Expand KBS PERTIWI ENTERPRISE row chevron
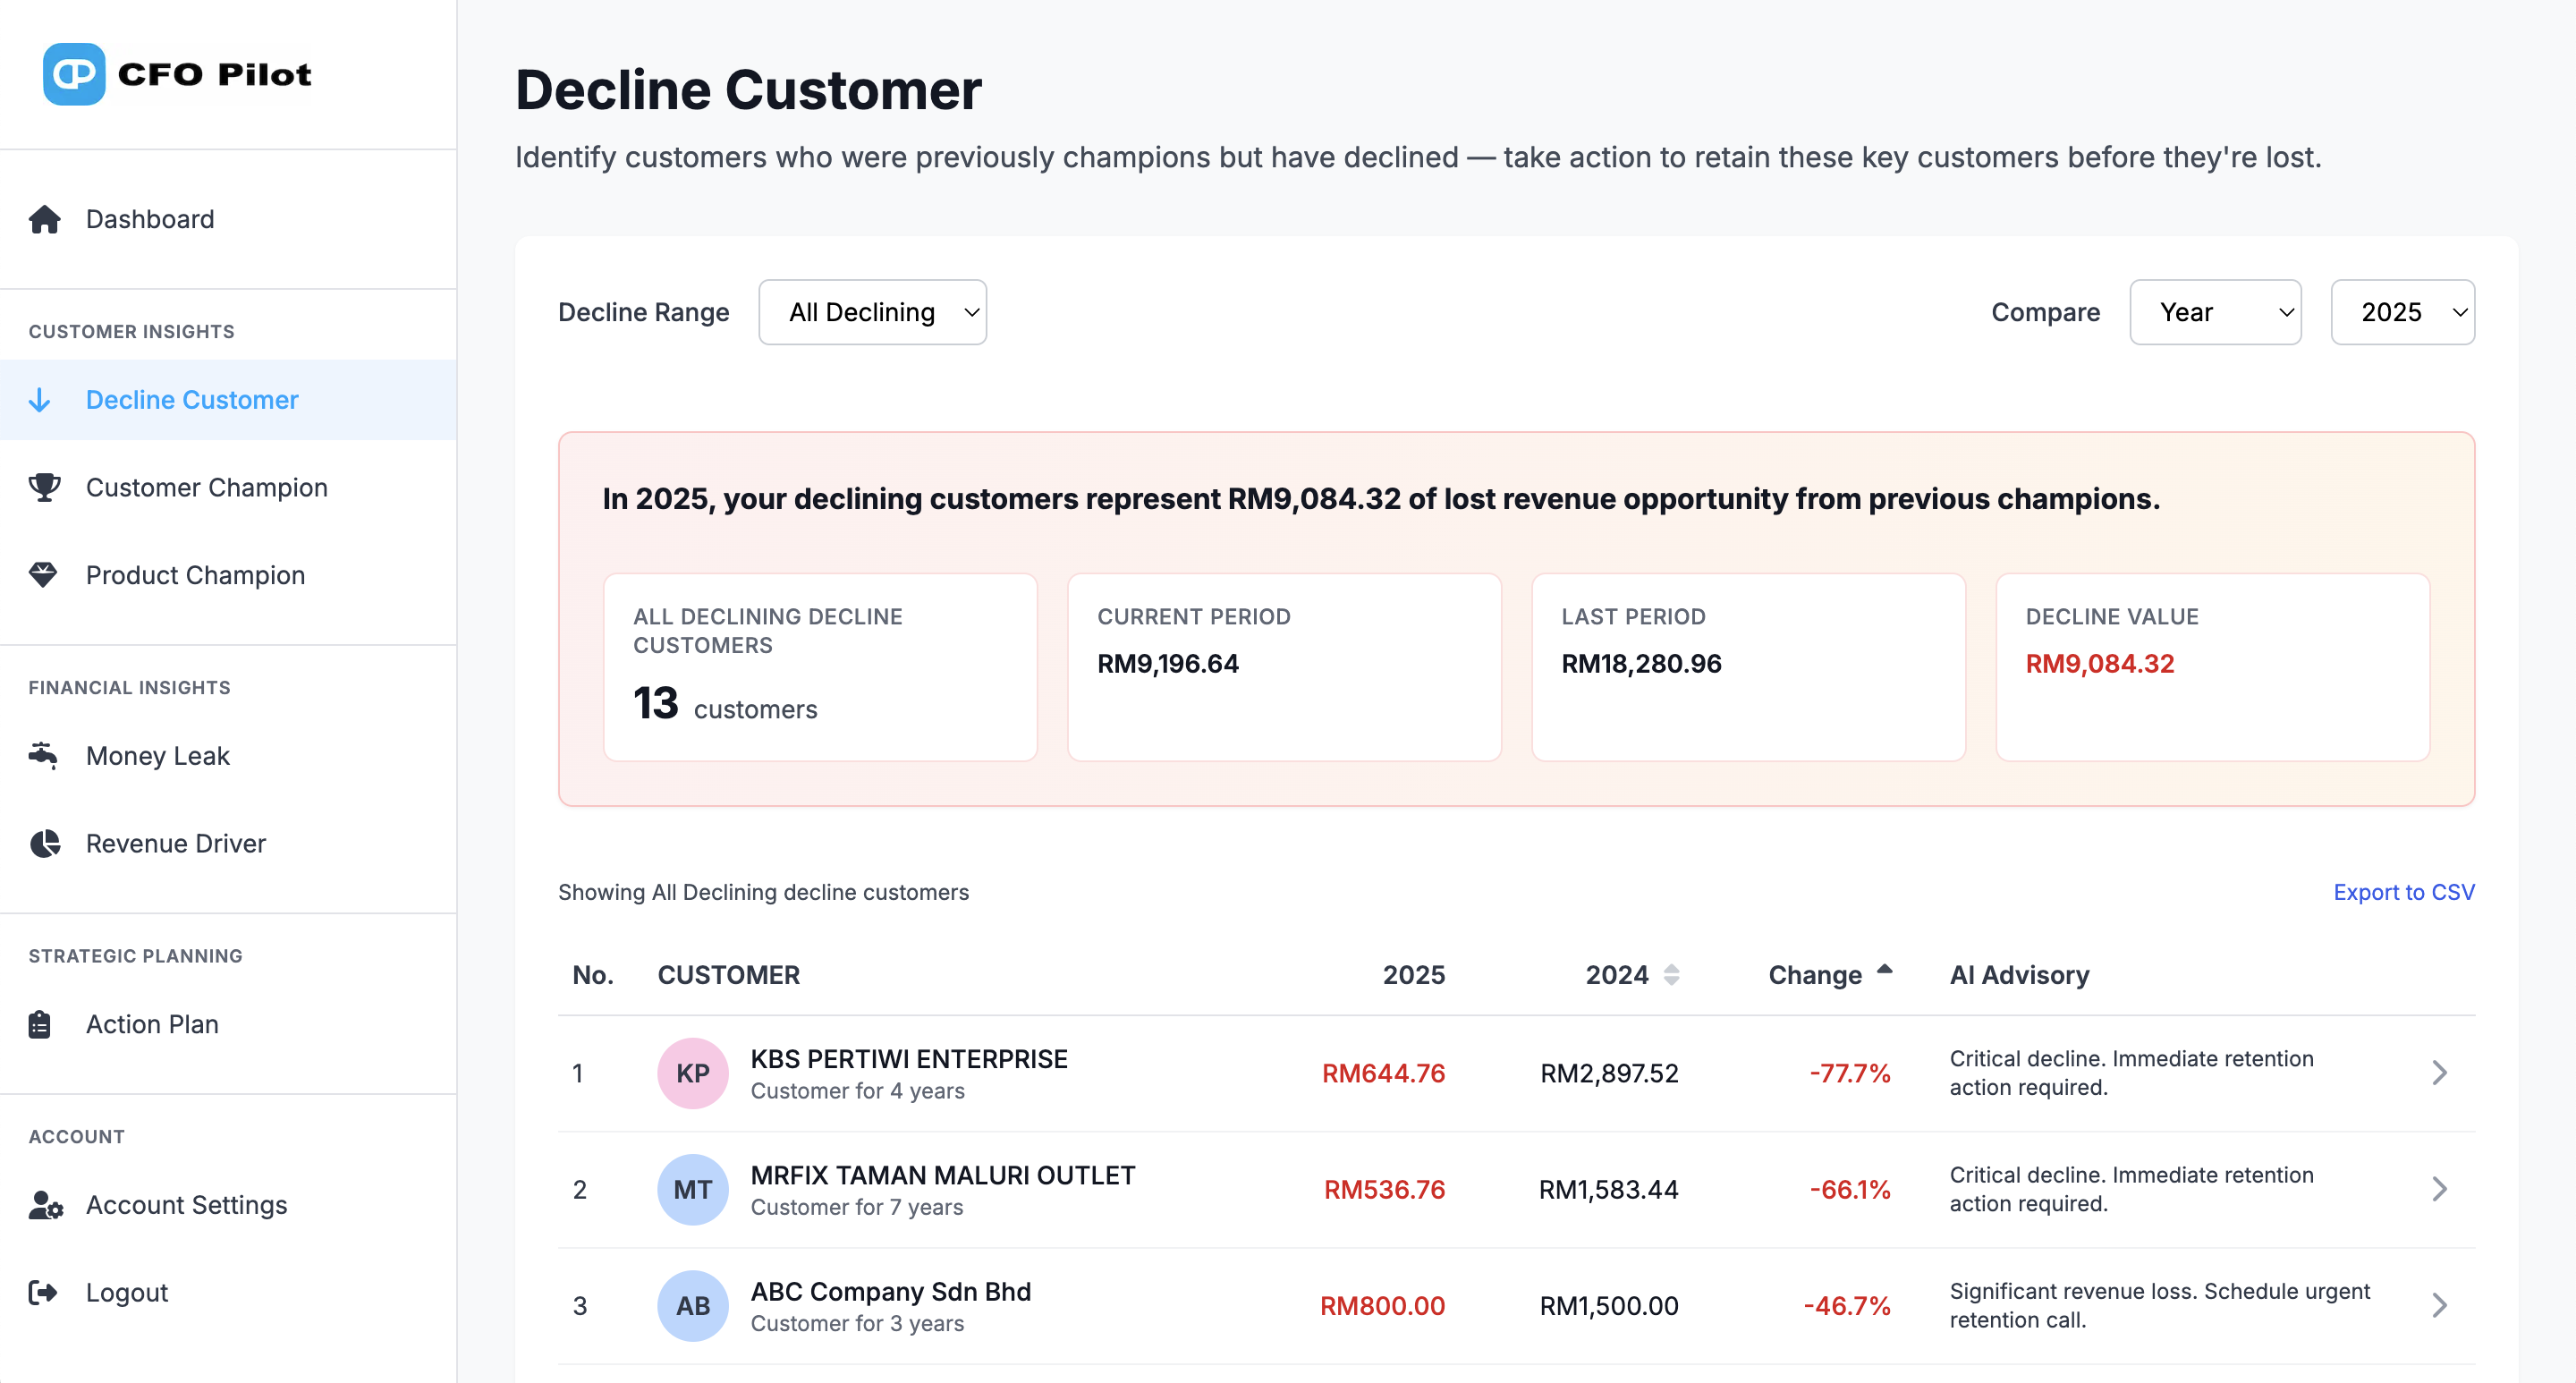2576x1383 pixels. coord(2439,1073)
